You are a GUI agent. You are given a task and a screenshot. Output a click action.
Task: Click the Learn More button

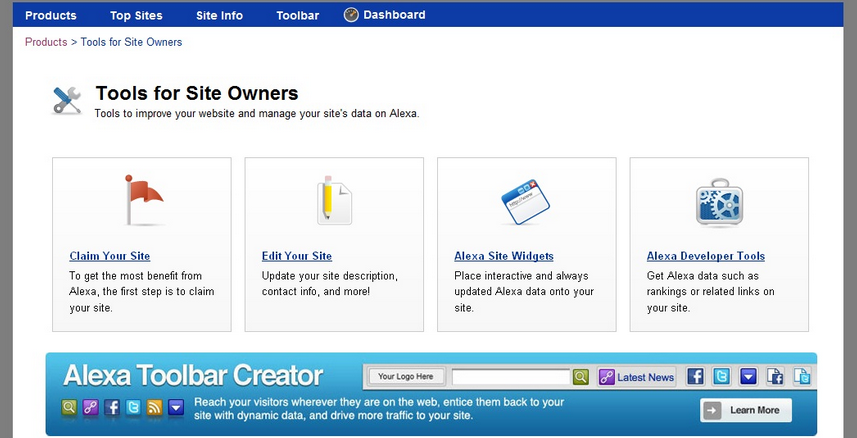[x=746, y=410]
